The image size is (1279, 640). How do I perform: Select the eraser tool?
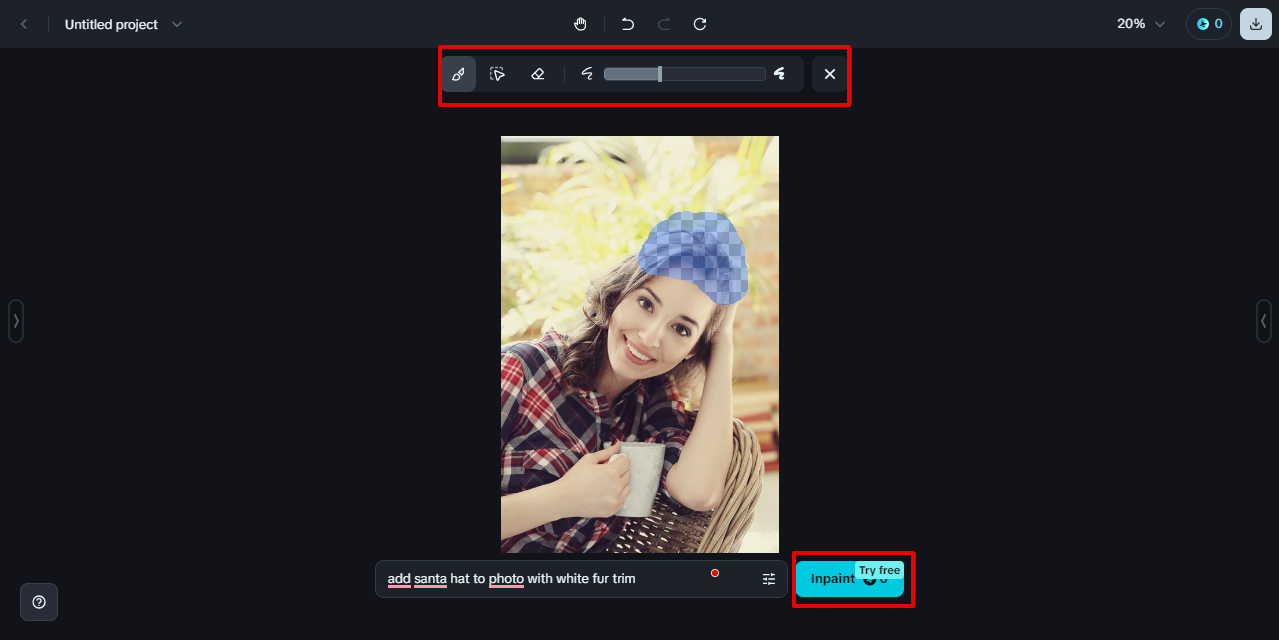tap(537, 74)
